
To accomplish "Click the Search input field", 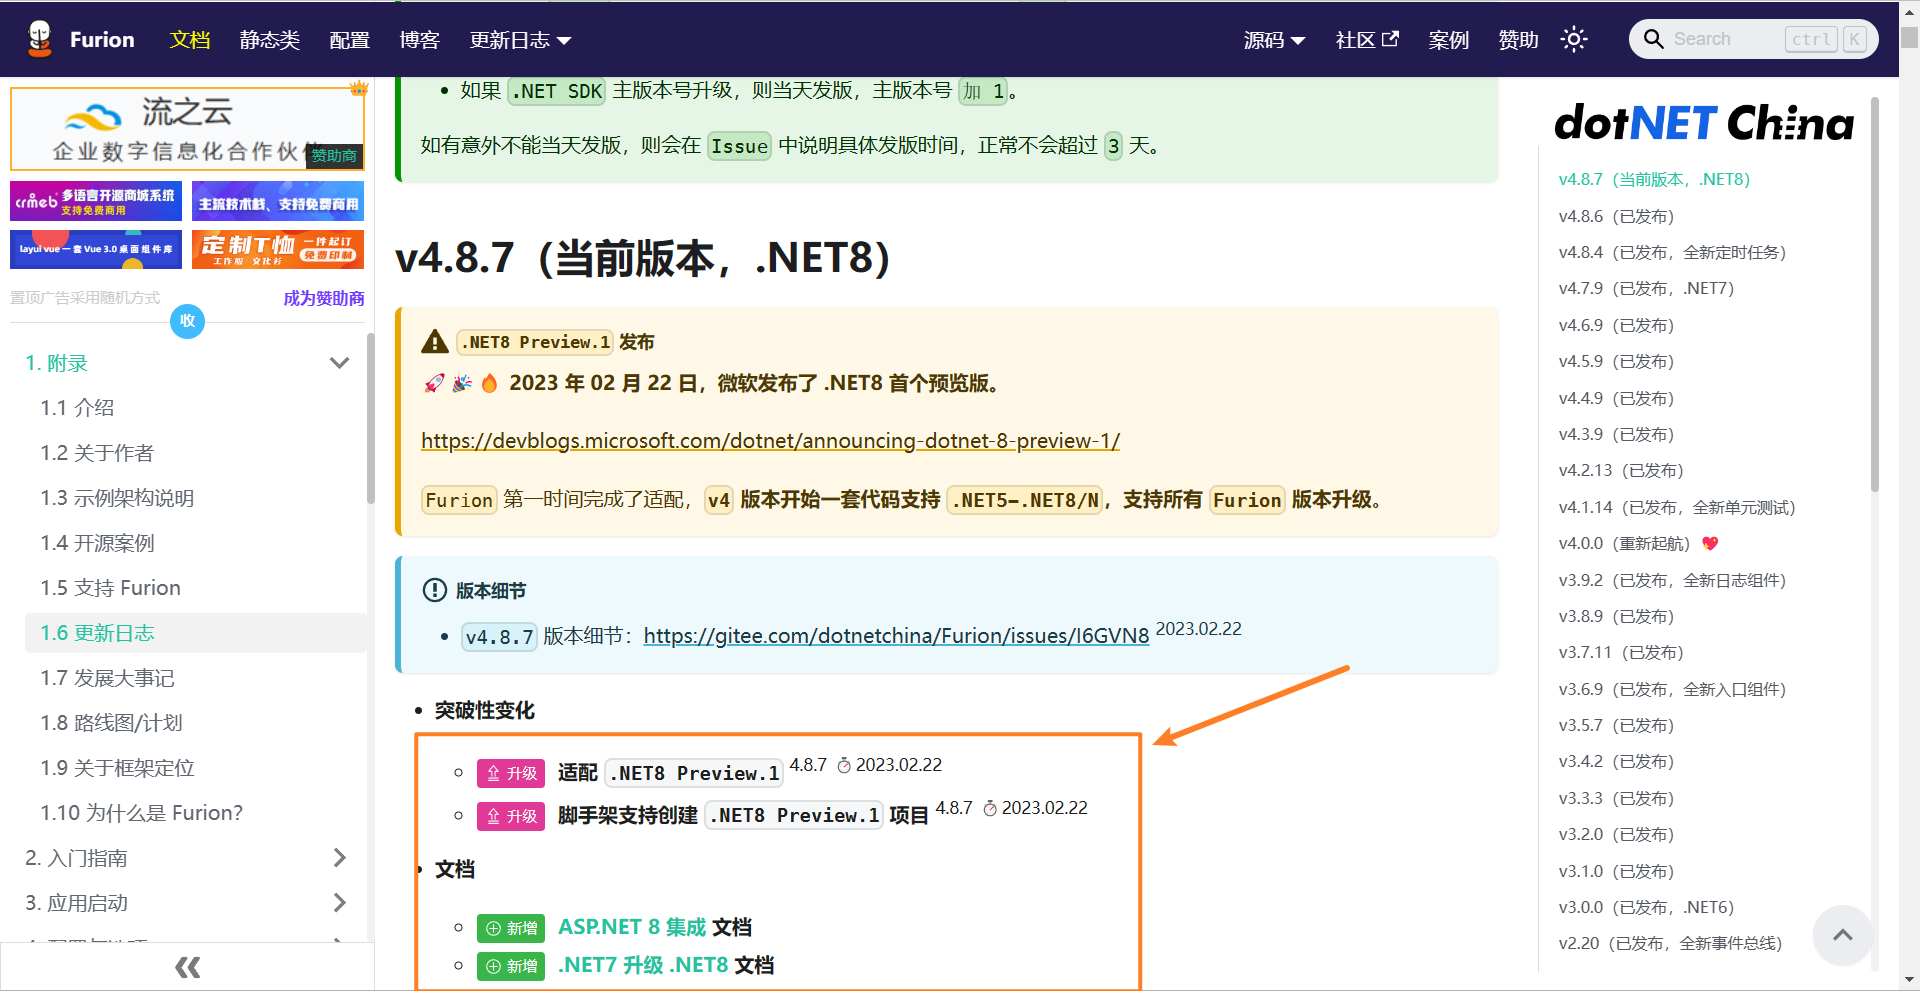I will click(1754, 39).
